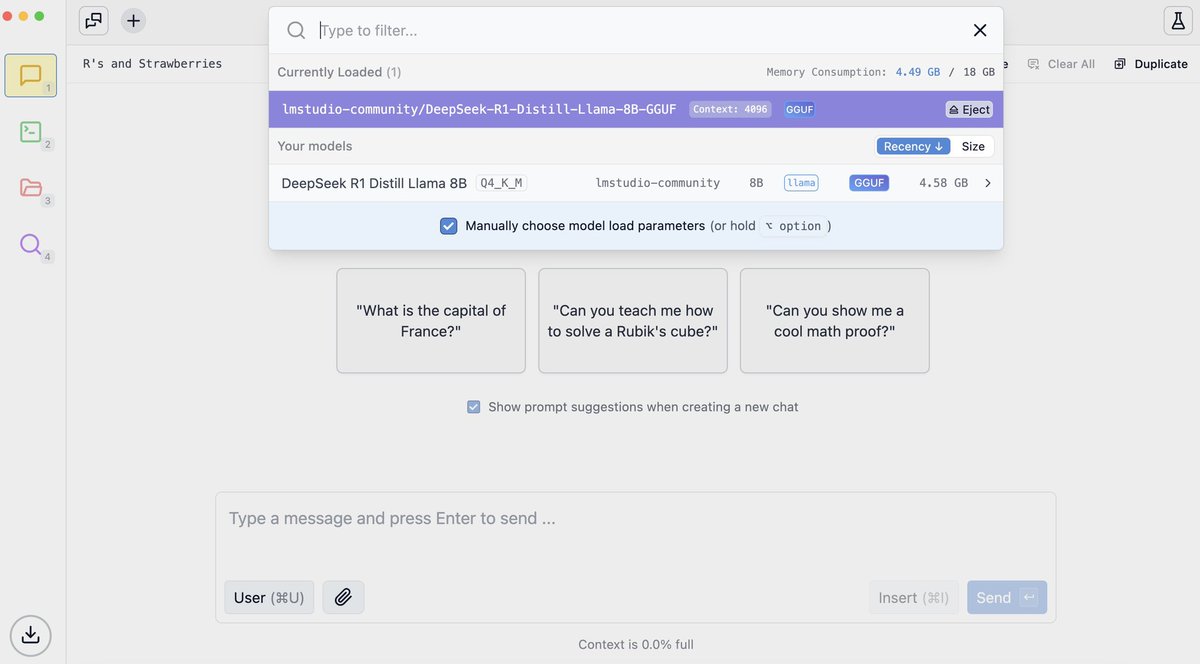Image resolution: width=1200 pixels, height=664 pixels.
Task: Click the Context: 4096 badge
Action: (x=730, y=110)
